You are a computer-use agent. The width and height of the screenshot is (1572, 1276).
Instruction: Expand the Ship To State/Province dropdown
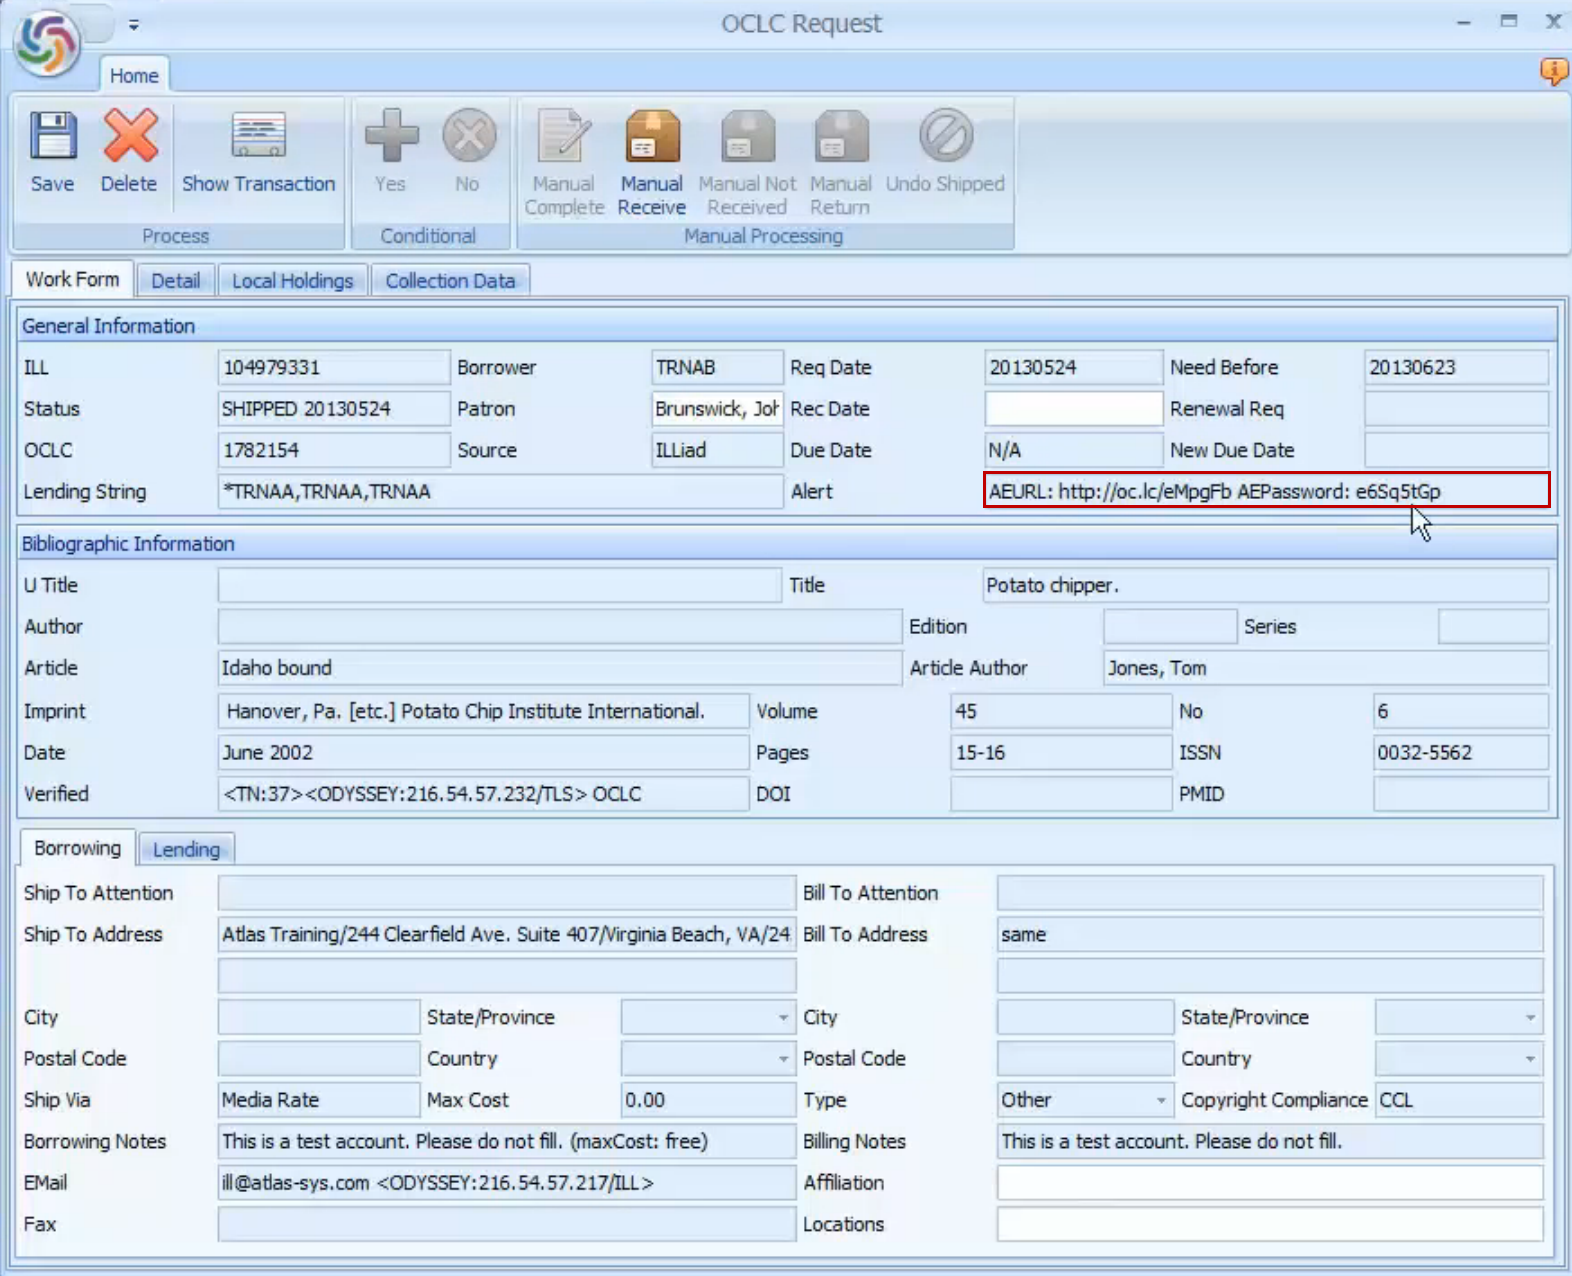(x=783, y=1018)
